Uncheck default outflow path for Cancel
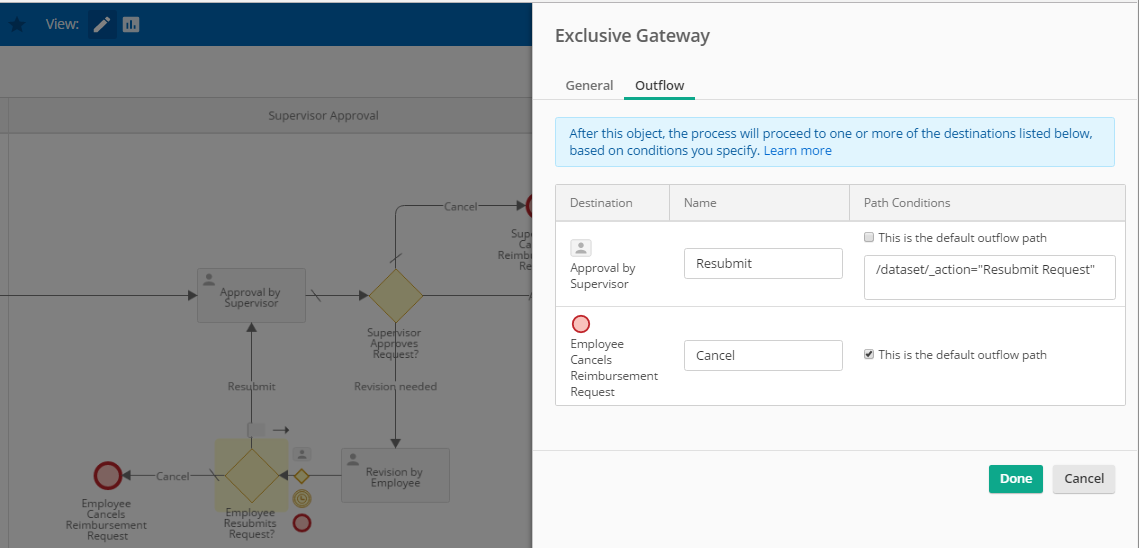This screenshot has height=548, width=1139. tap(869, 355)
